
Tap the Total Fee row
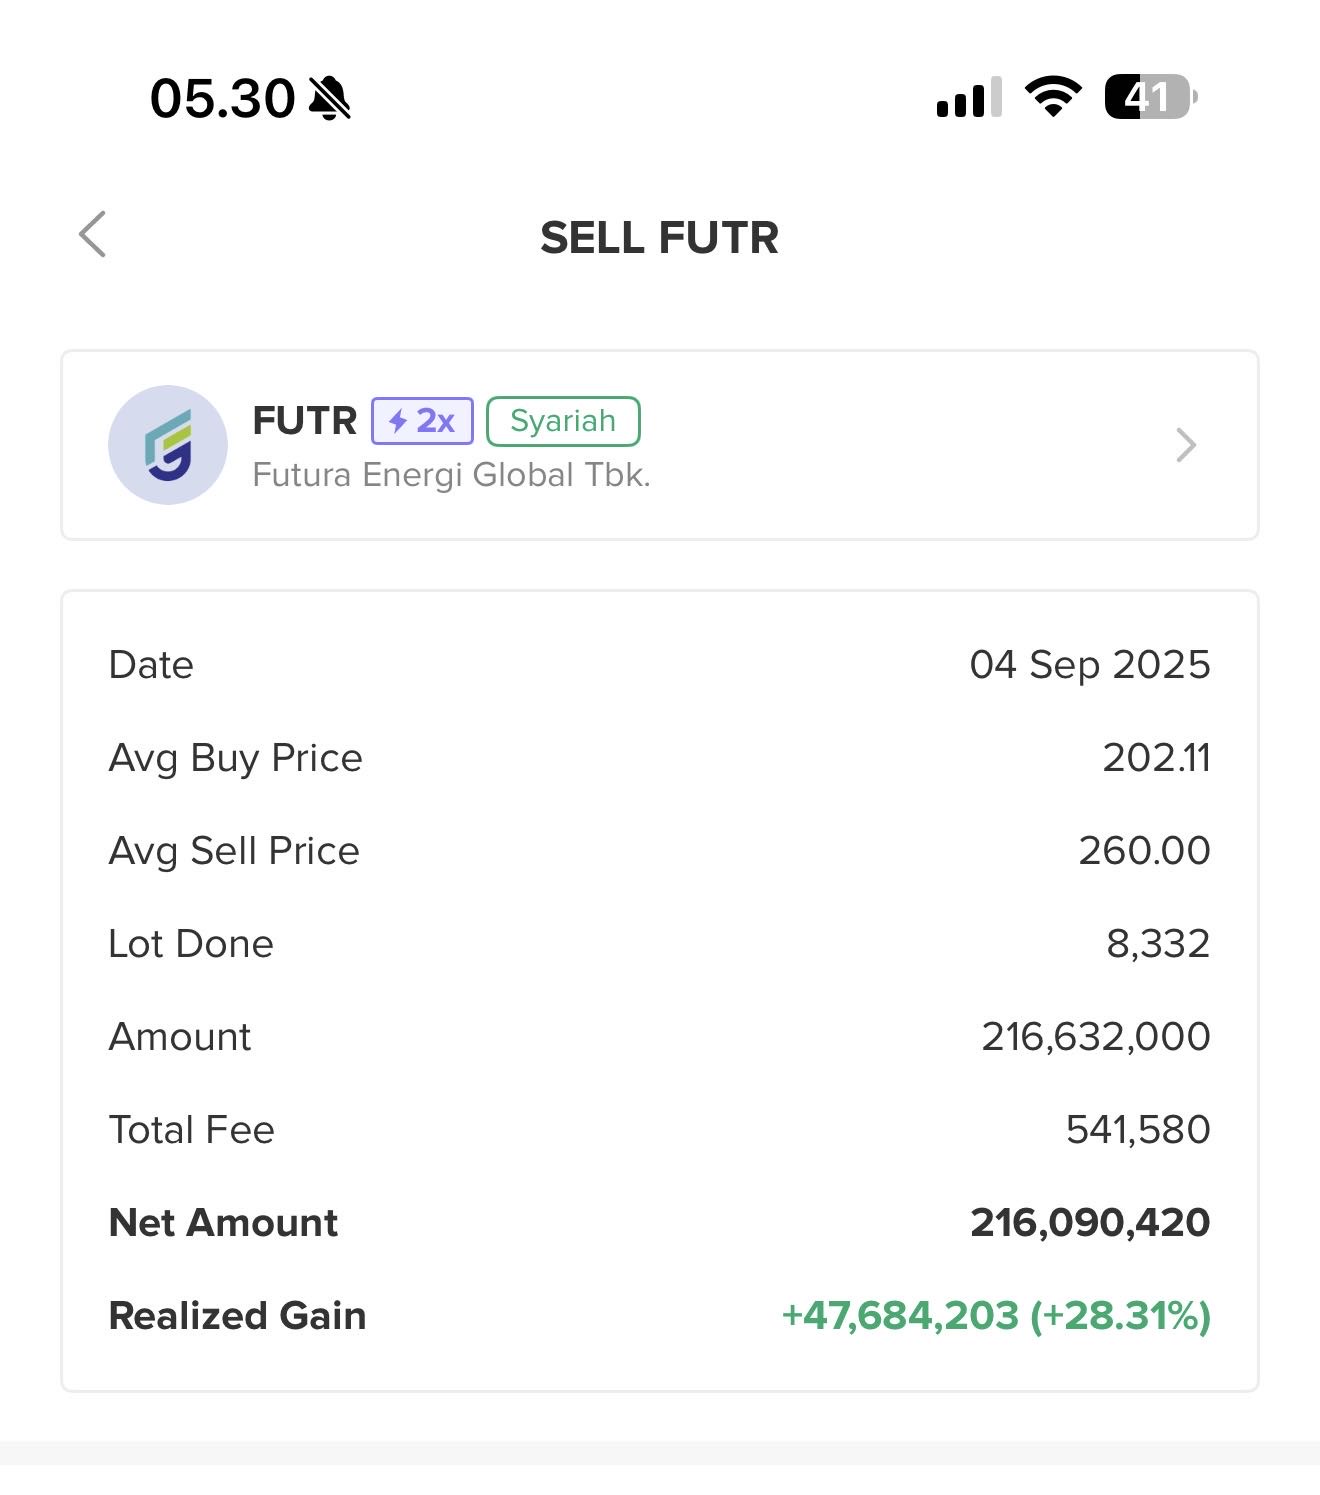click(660, 1130)
